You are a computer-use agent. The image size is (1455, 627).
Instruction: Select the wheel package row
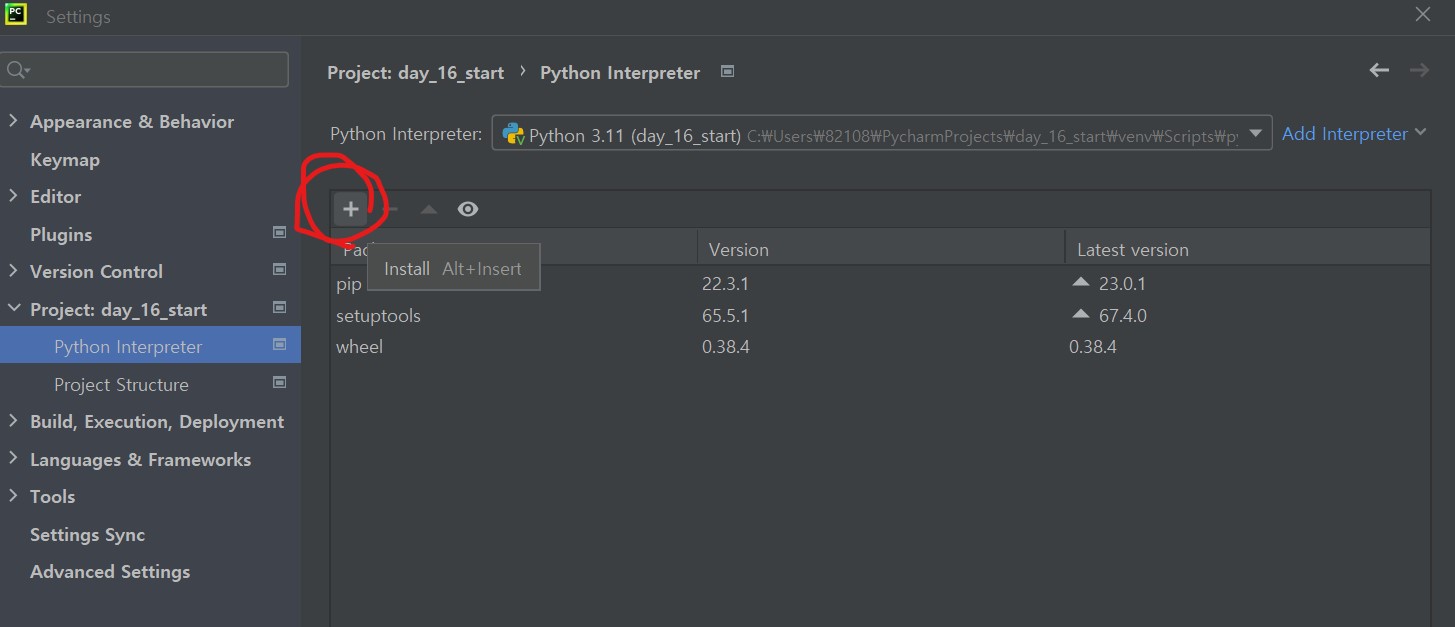pos(360,347)
